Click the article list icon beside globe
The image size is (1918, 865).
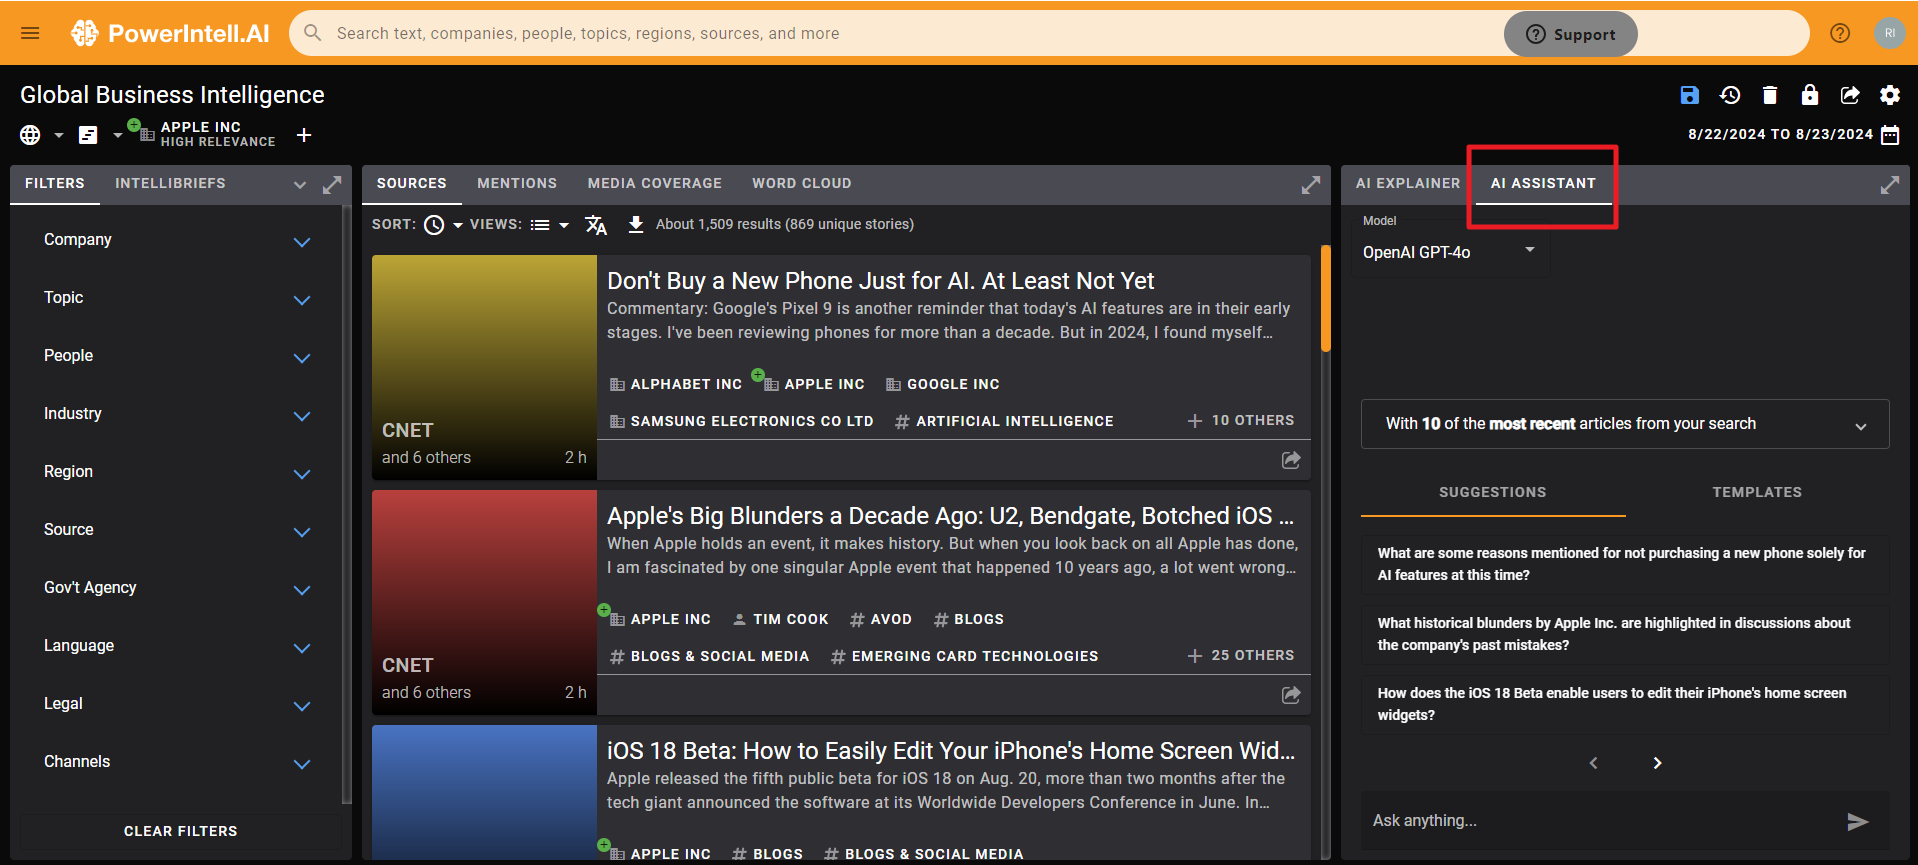88,135
